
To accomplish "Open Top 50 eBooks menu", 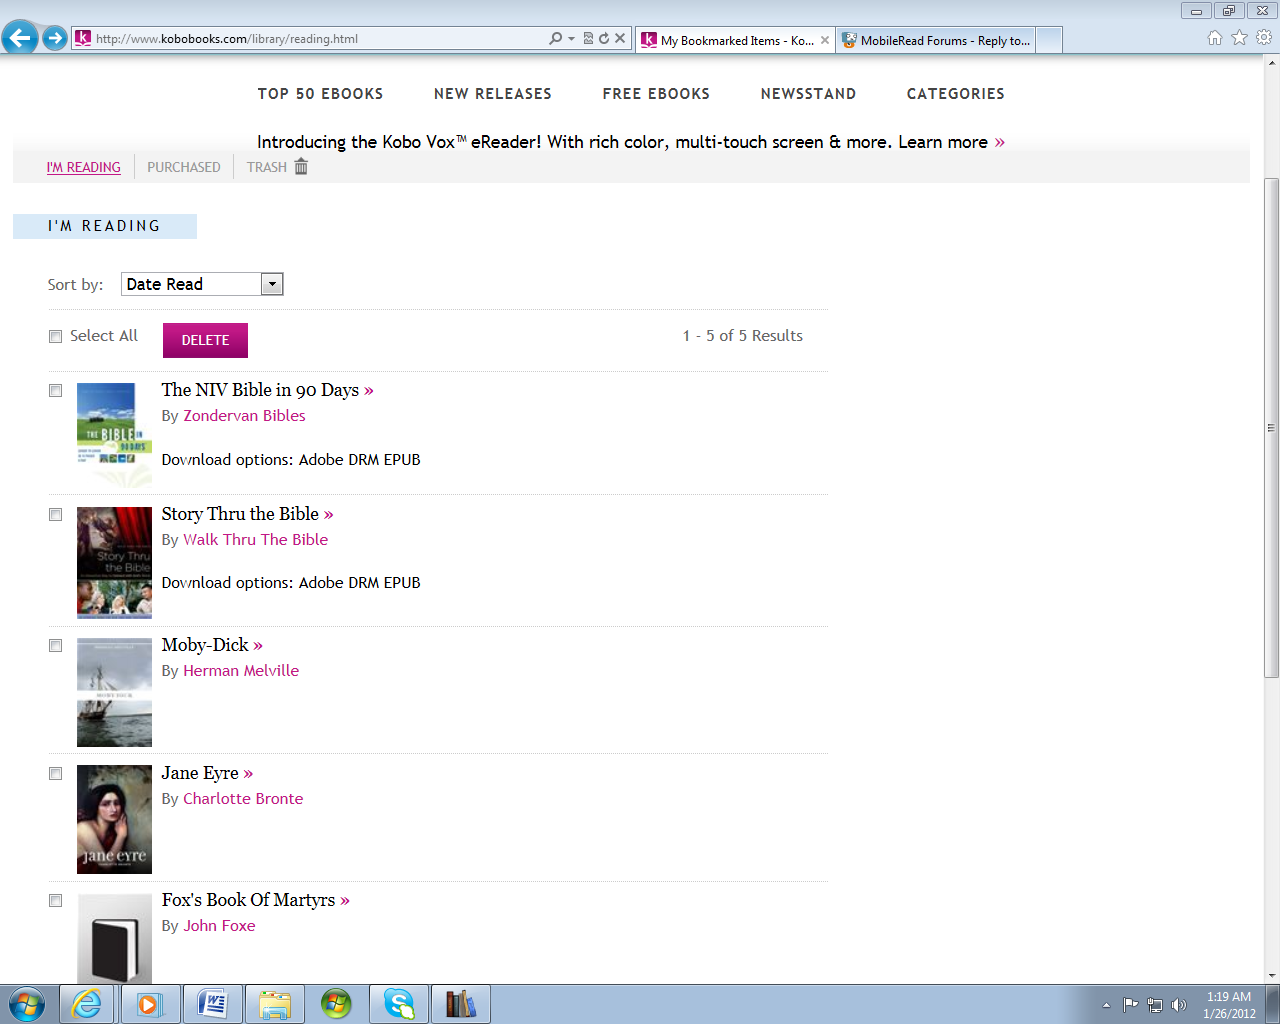I will 320,94.
